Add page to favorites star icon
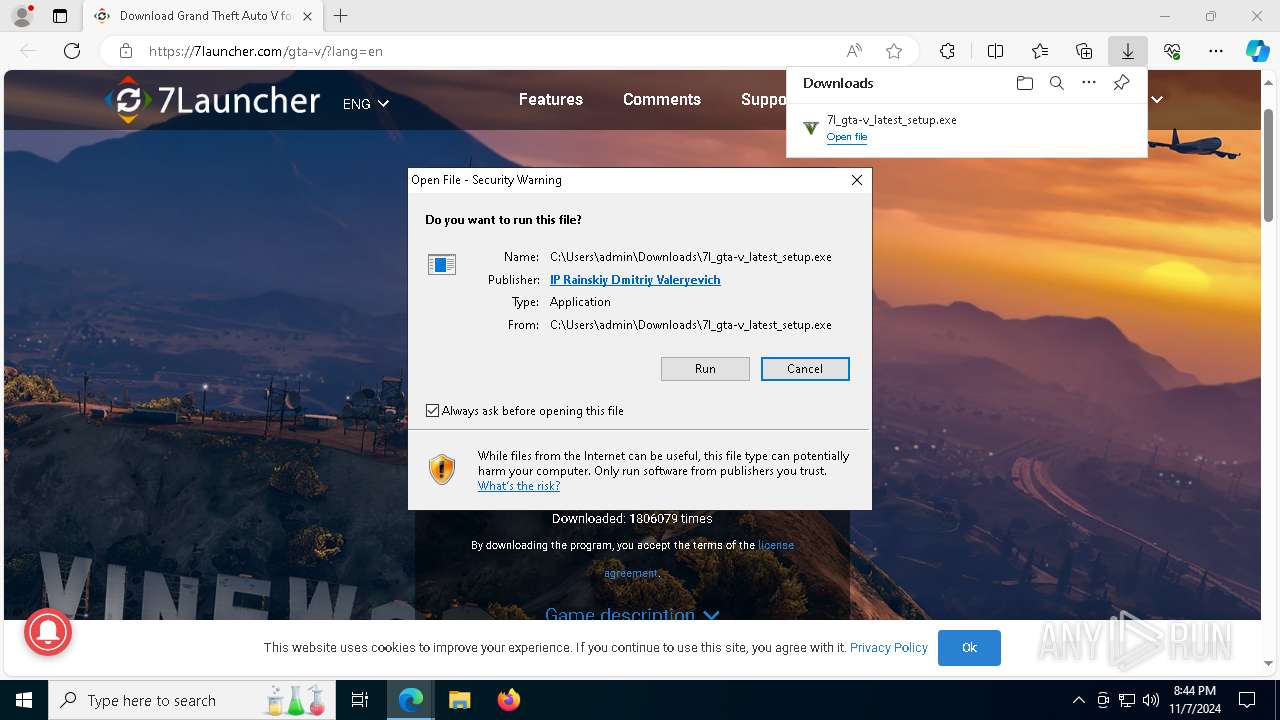Screen dimensions: 1280x720 [894, 51]
